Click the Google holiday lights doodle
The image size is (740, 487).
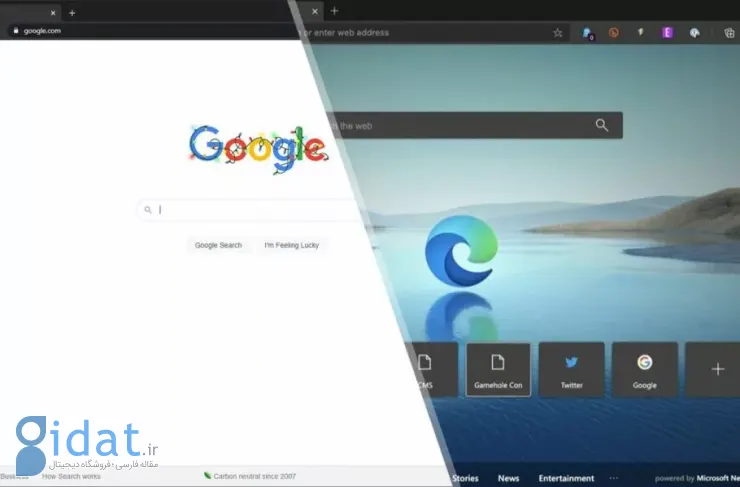258,149
